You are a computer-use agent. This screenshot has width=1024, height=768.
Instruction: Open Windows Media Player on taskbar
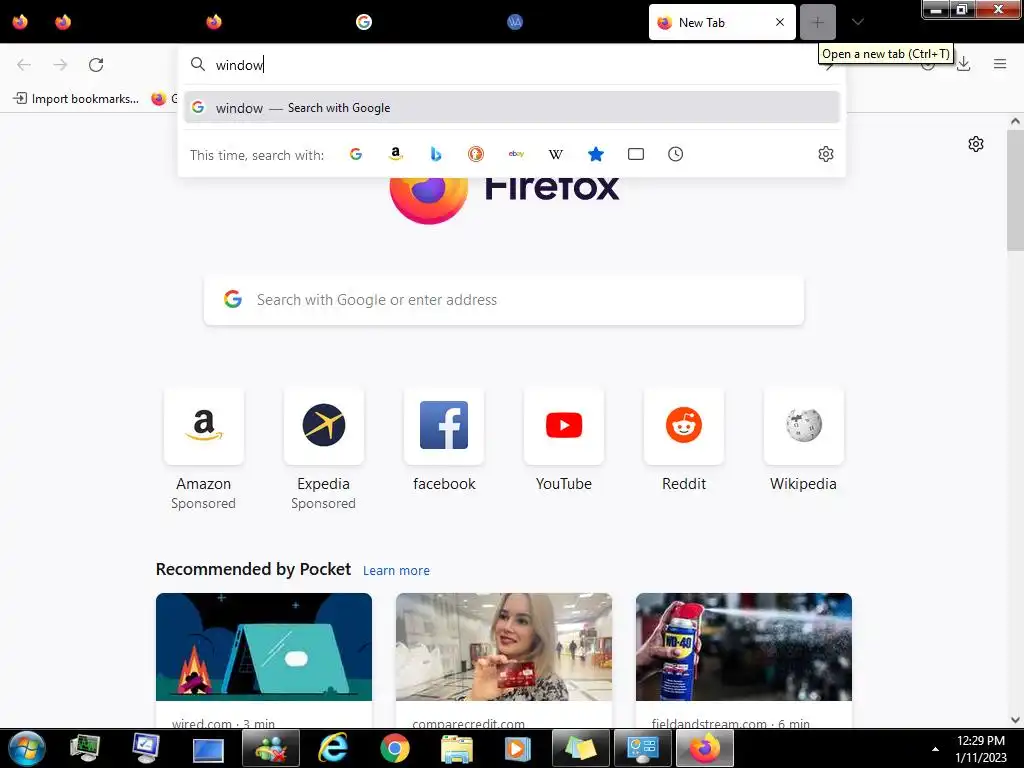coord(518,748)
